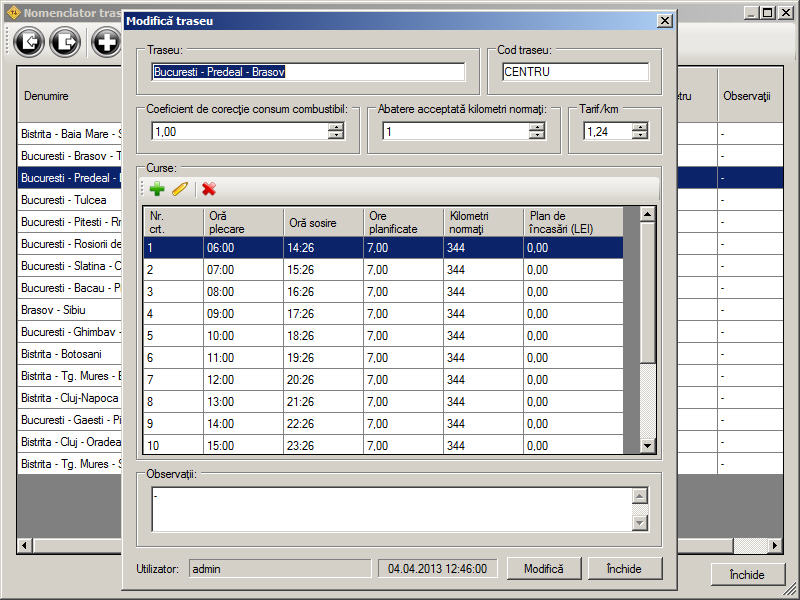Click the up arrow of the Curse table scrollbar
Viewport: 800px width, 600px height.
tap(647, 214)
